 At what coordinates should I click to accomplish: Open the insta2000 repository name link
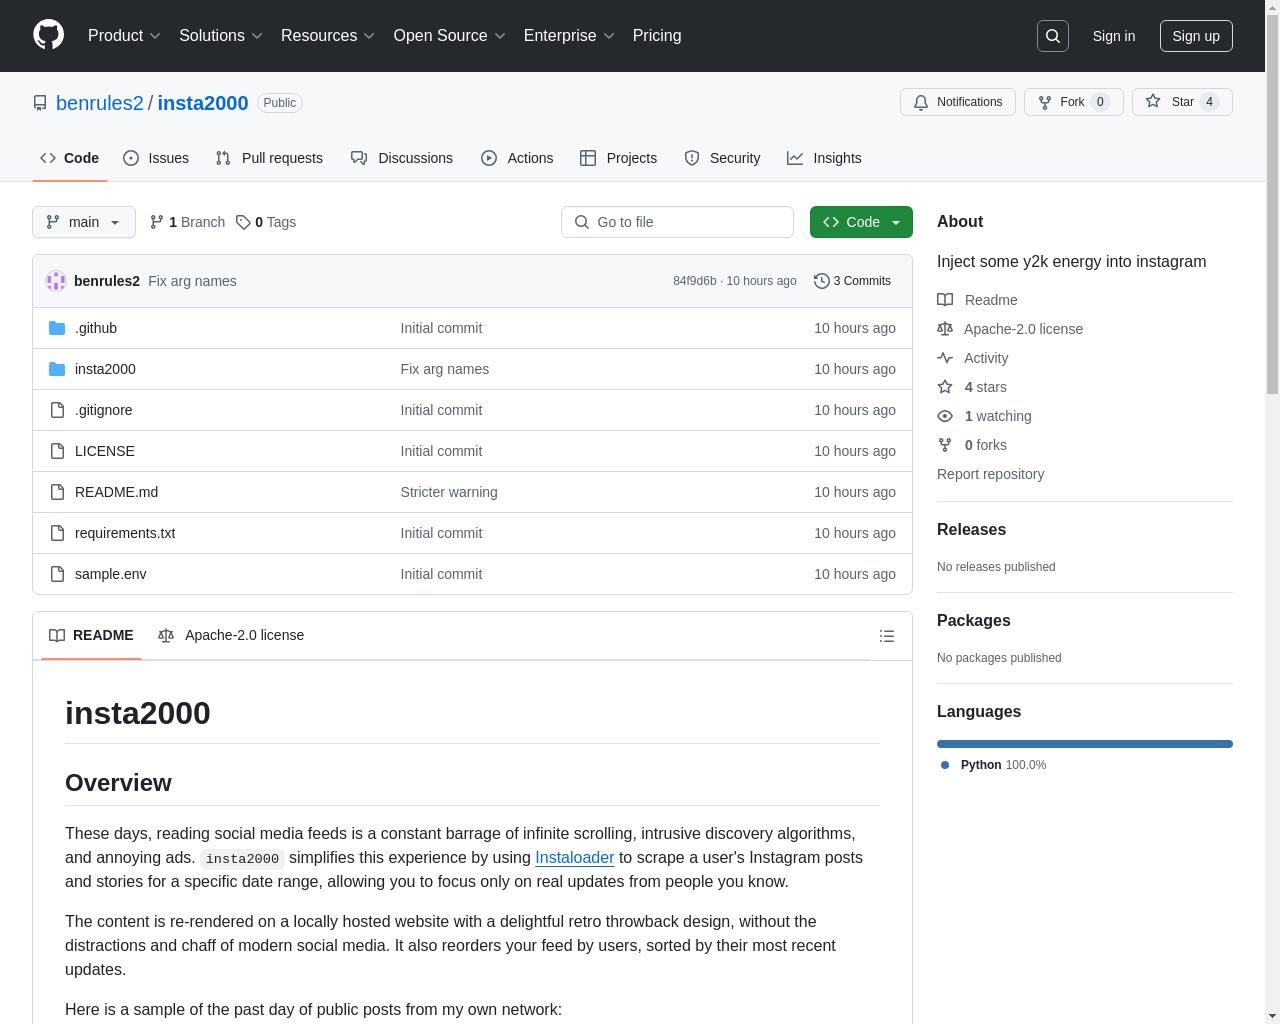[x=203, y=103]
